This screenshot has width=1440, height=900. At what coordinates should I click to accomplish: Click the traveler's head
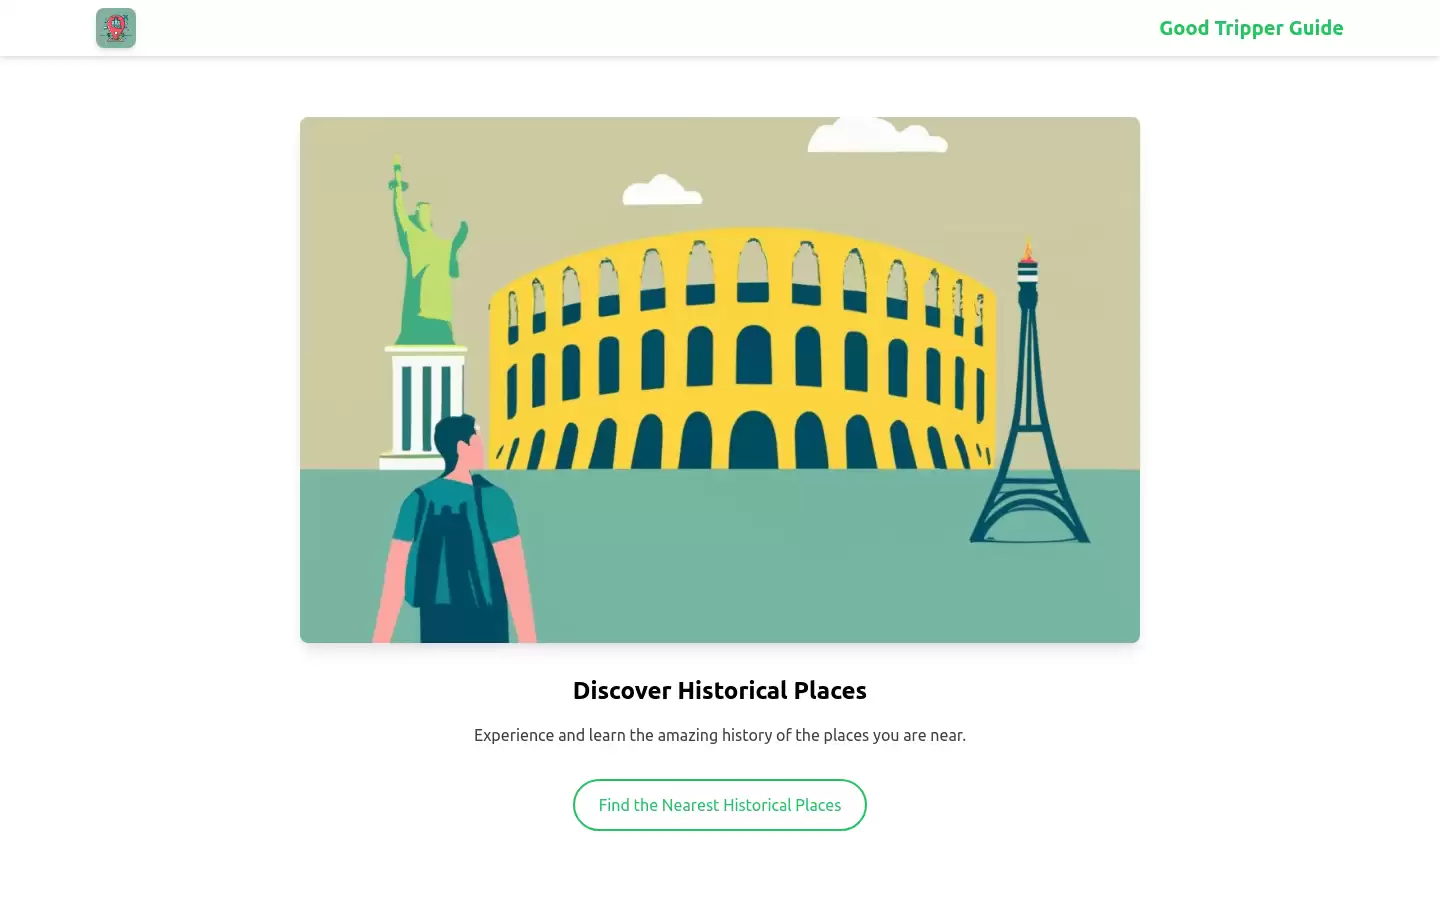(x=458, y=445)
